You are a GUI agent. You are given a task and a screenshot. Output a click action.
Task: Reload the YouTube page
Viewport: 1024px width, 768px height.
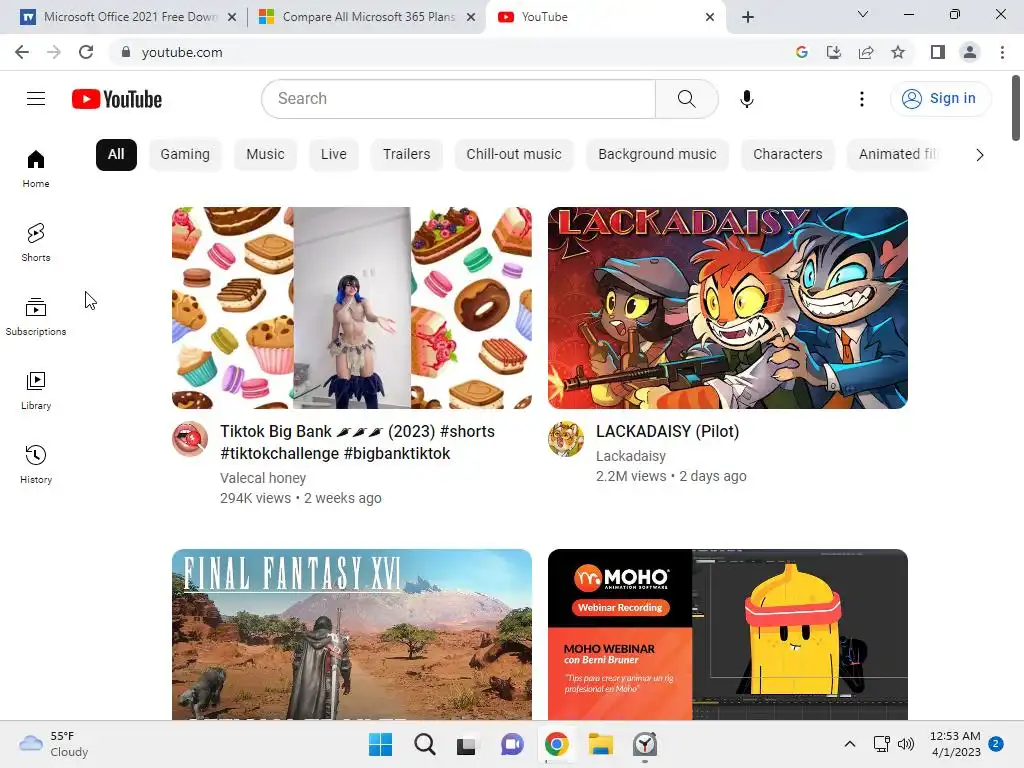click(86, 52)
